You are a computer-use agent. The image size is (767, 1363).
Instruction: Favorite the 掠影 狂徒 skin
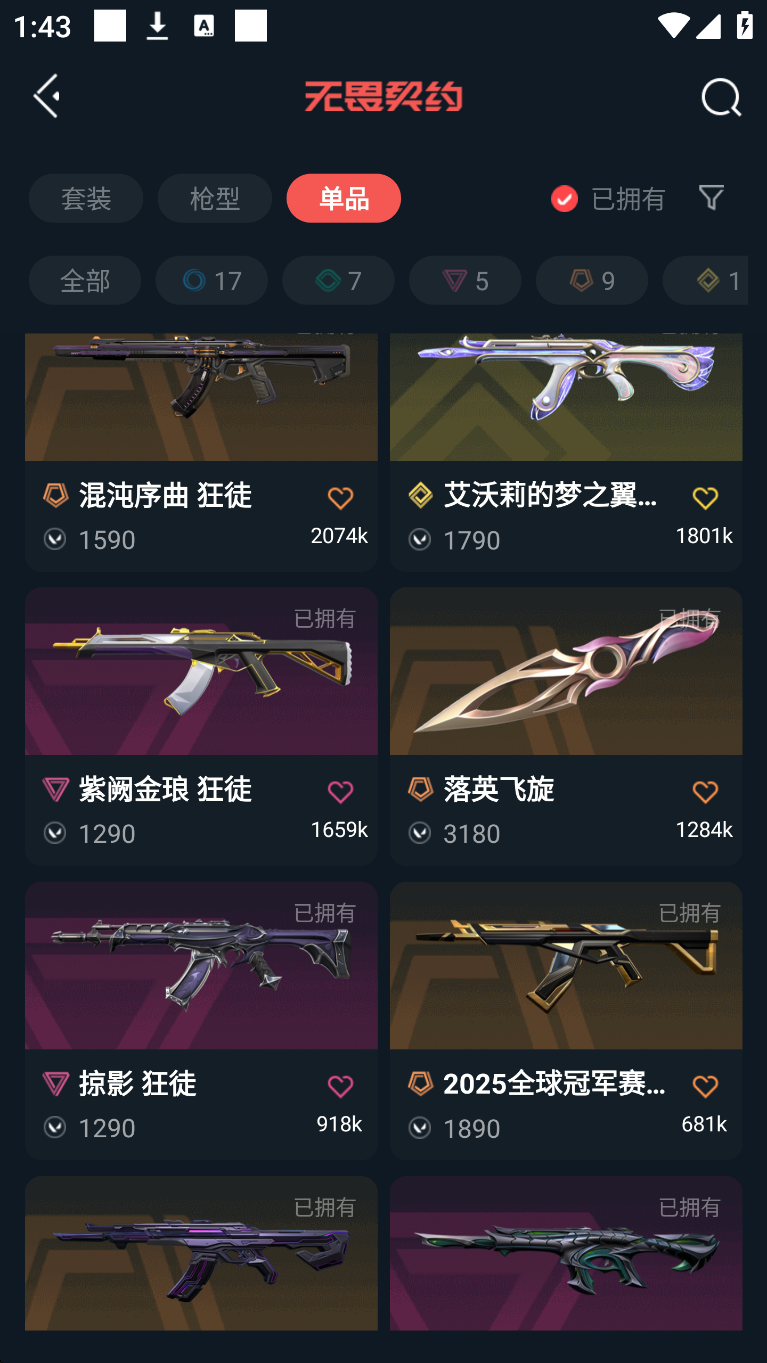[x=340, y=1086]
